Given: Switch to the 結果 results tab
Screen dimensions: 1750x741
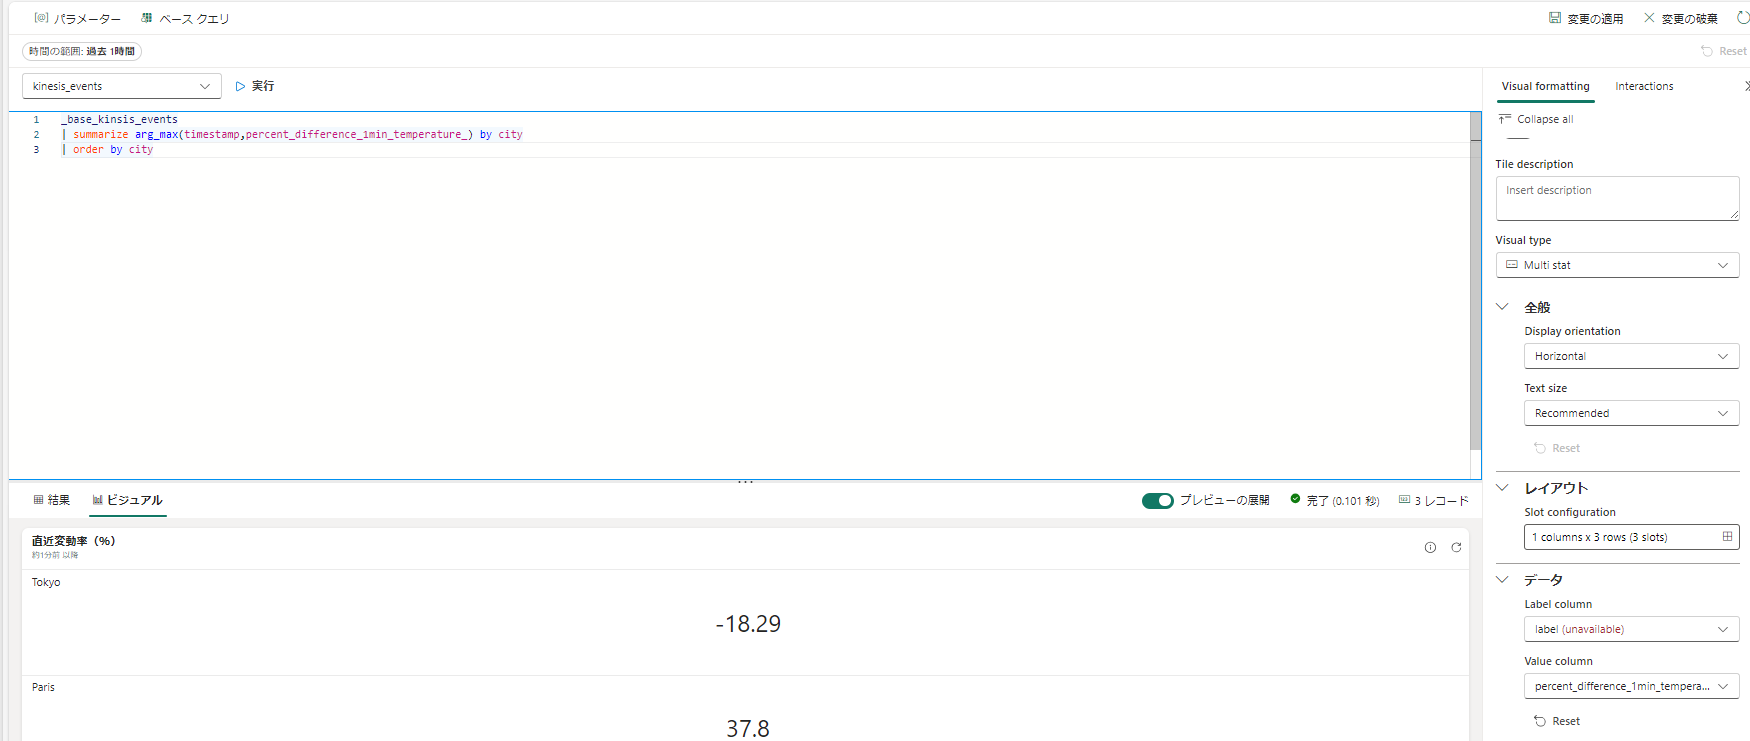Looking at the screenshot, I should 52,500.
